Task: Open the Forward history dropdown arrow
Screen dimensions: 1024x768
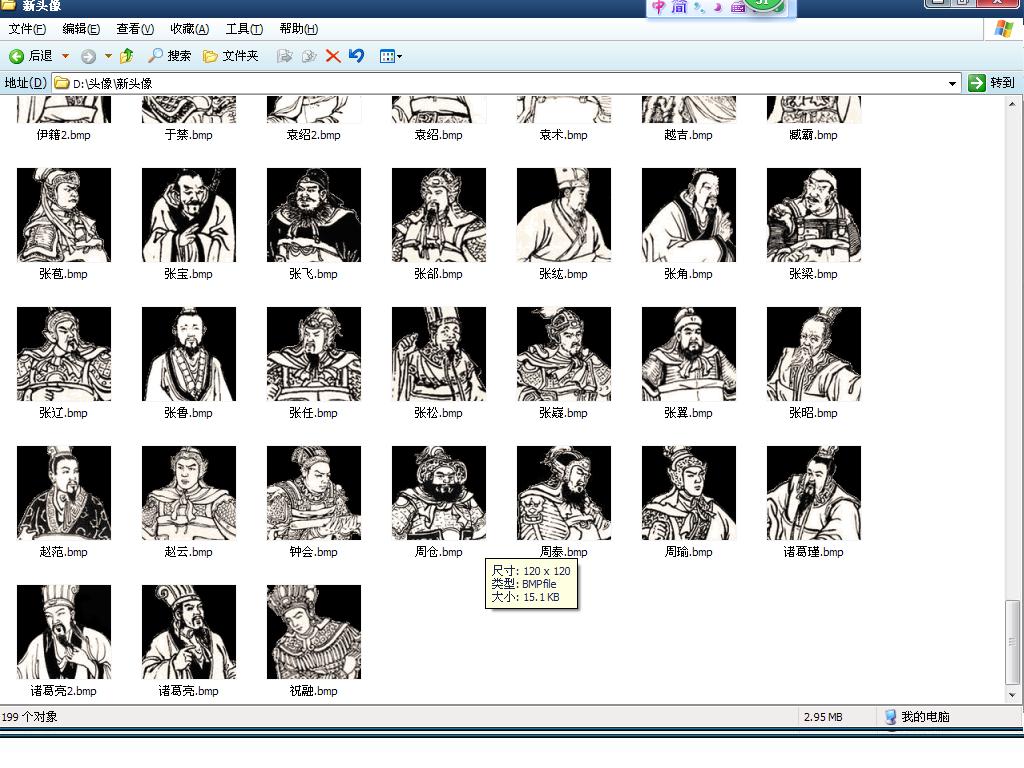Action: coord(108,56)
